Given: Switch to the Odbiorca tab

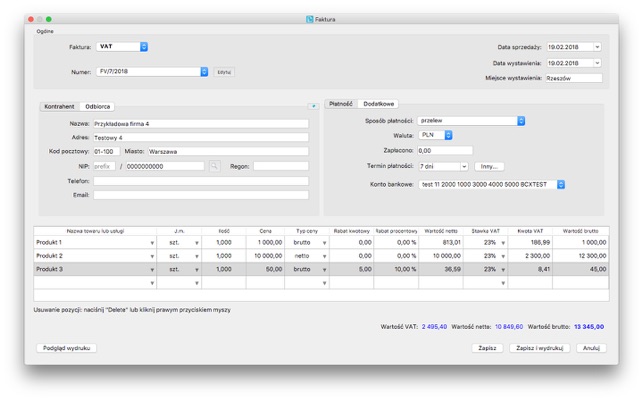Looking at the screenshot, I should click(x=98, y=106).
